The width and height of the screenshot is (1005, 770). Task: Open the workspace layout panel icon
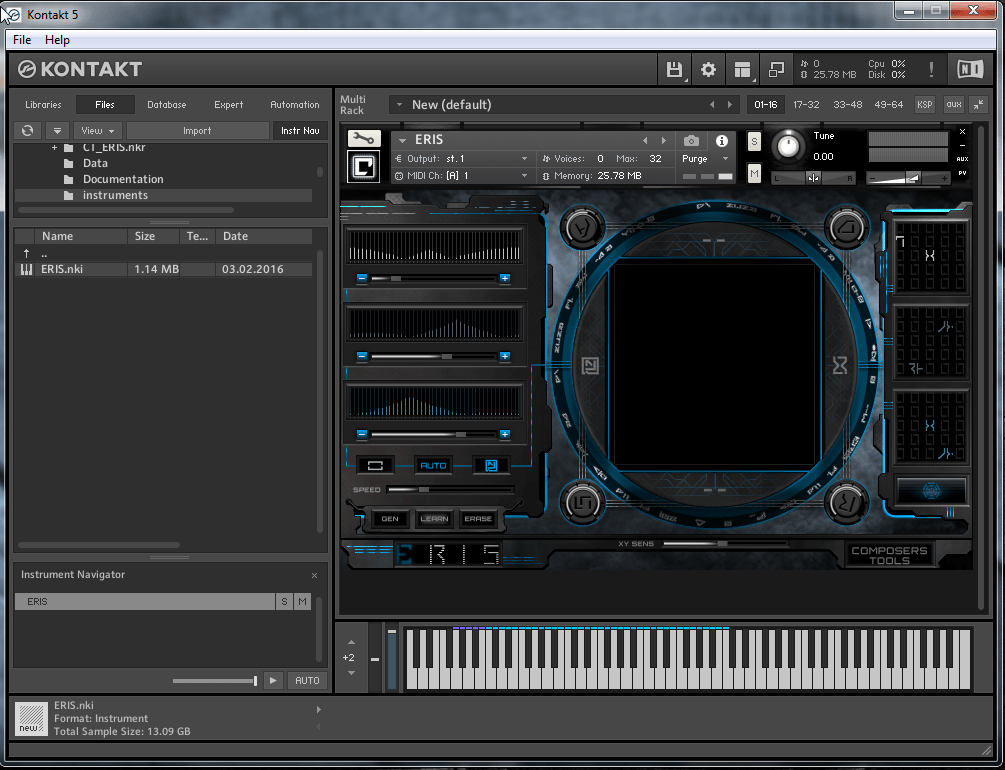(742, 69)
